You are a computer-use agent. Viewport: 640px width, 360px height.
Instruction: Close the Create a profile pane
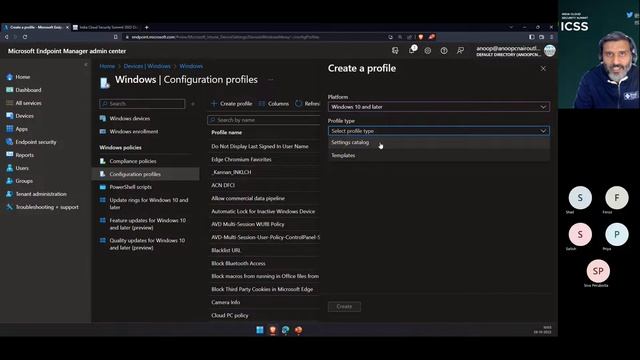(x=543, y=69)
